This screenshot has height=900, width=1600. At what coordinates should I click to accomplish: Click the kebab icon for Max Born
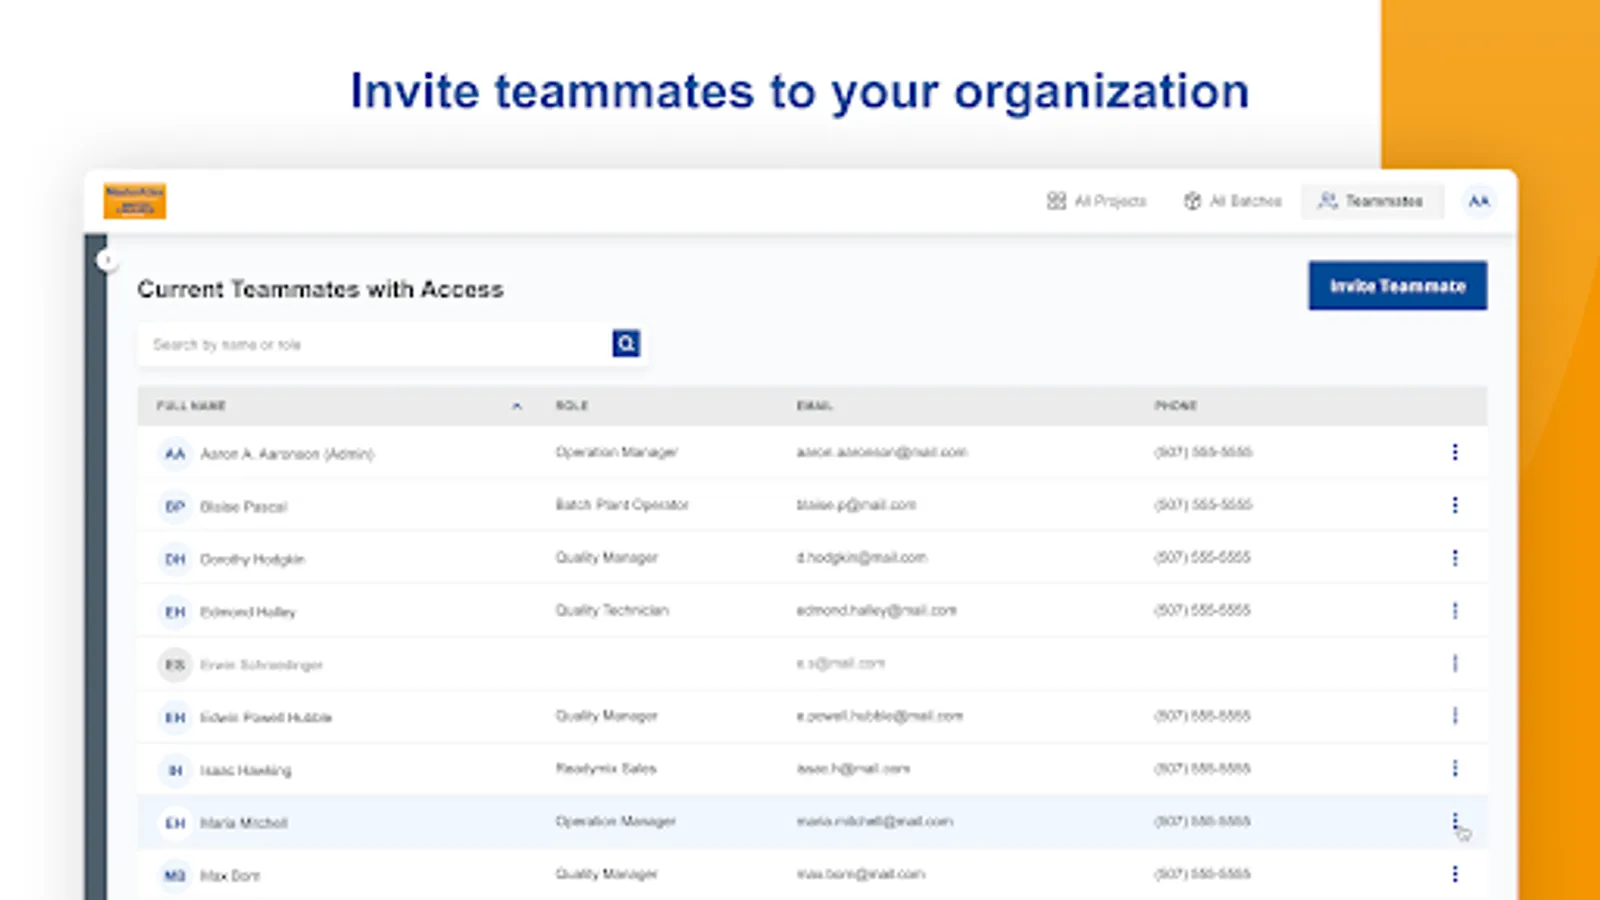1455,874
